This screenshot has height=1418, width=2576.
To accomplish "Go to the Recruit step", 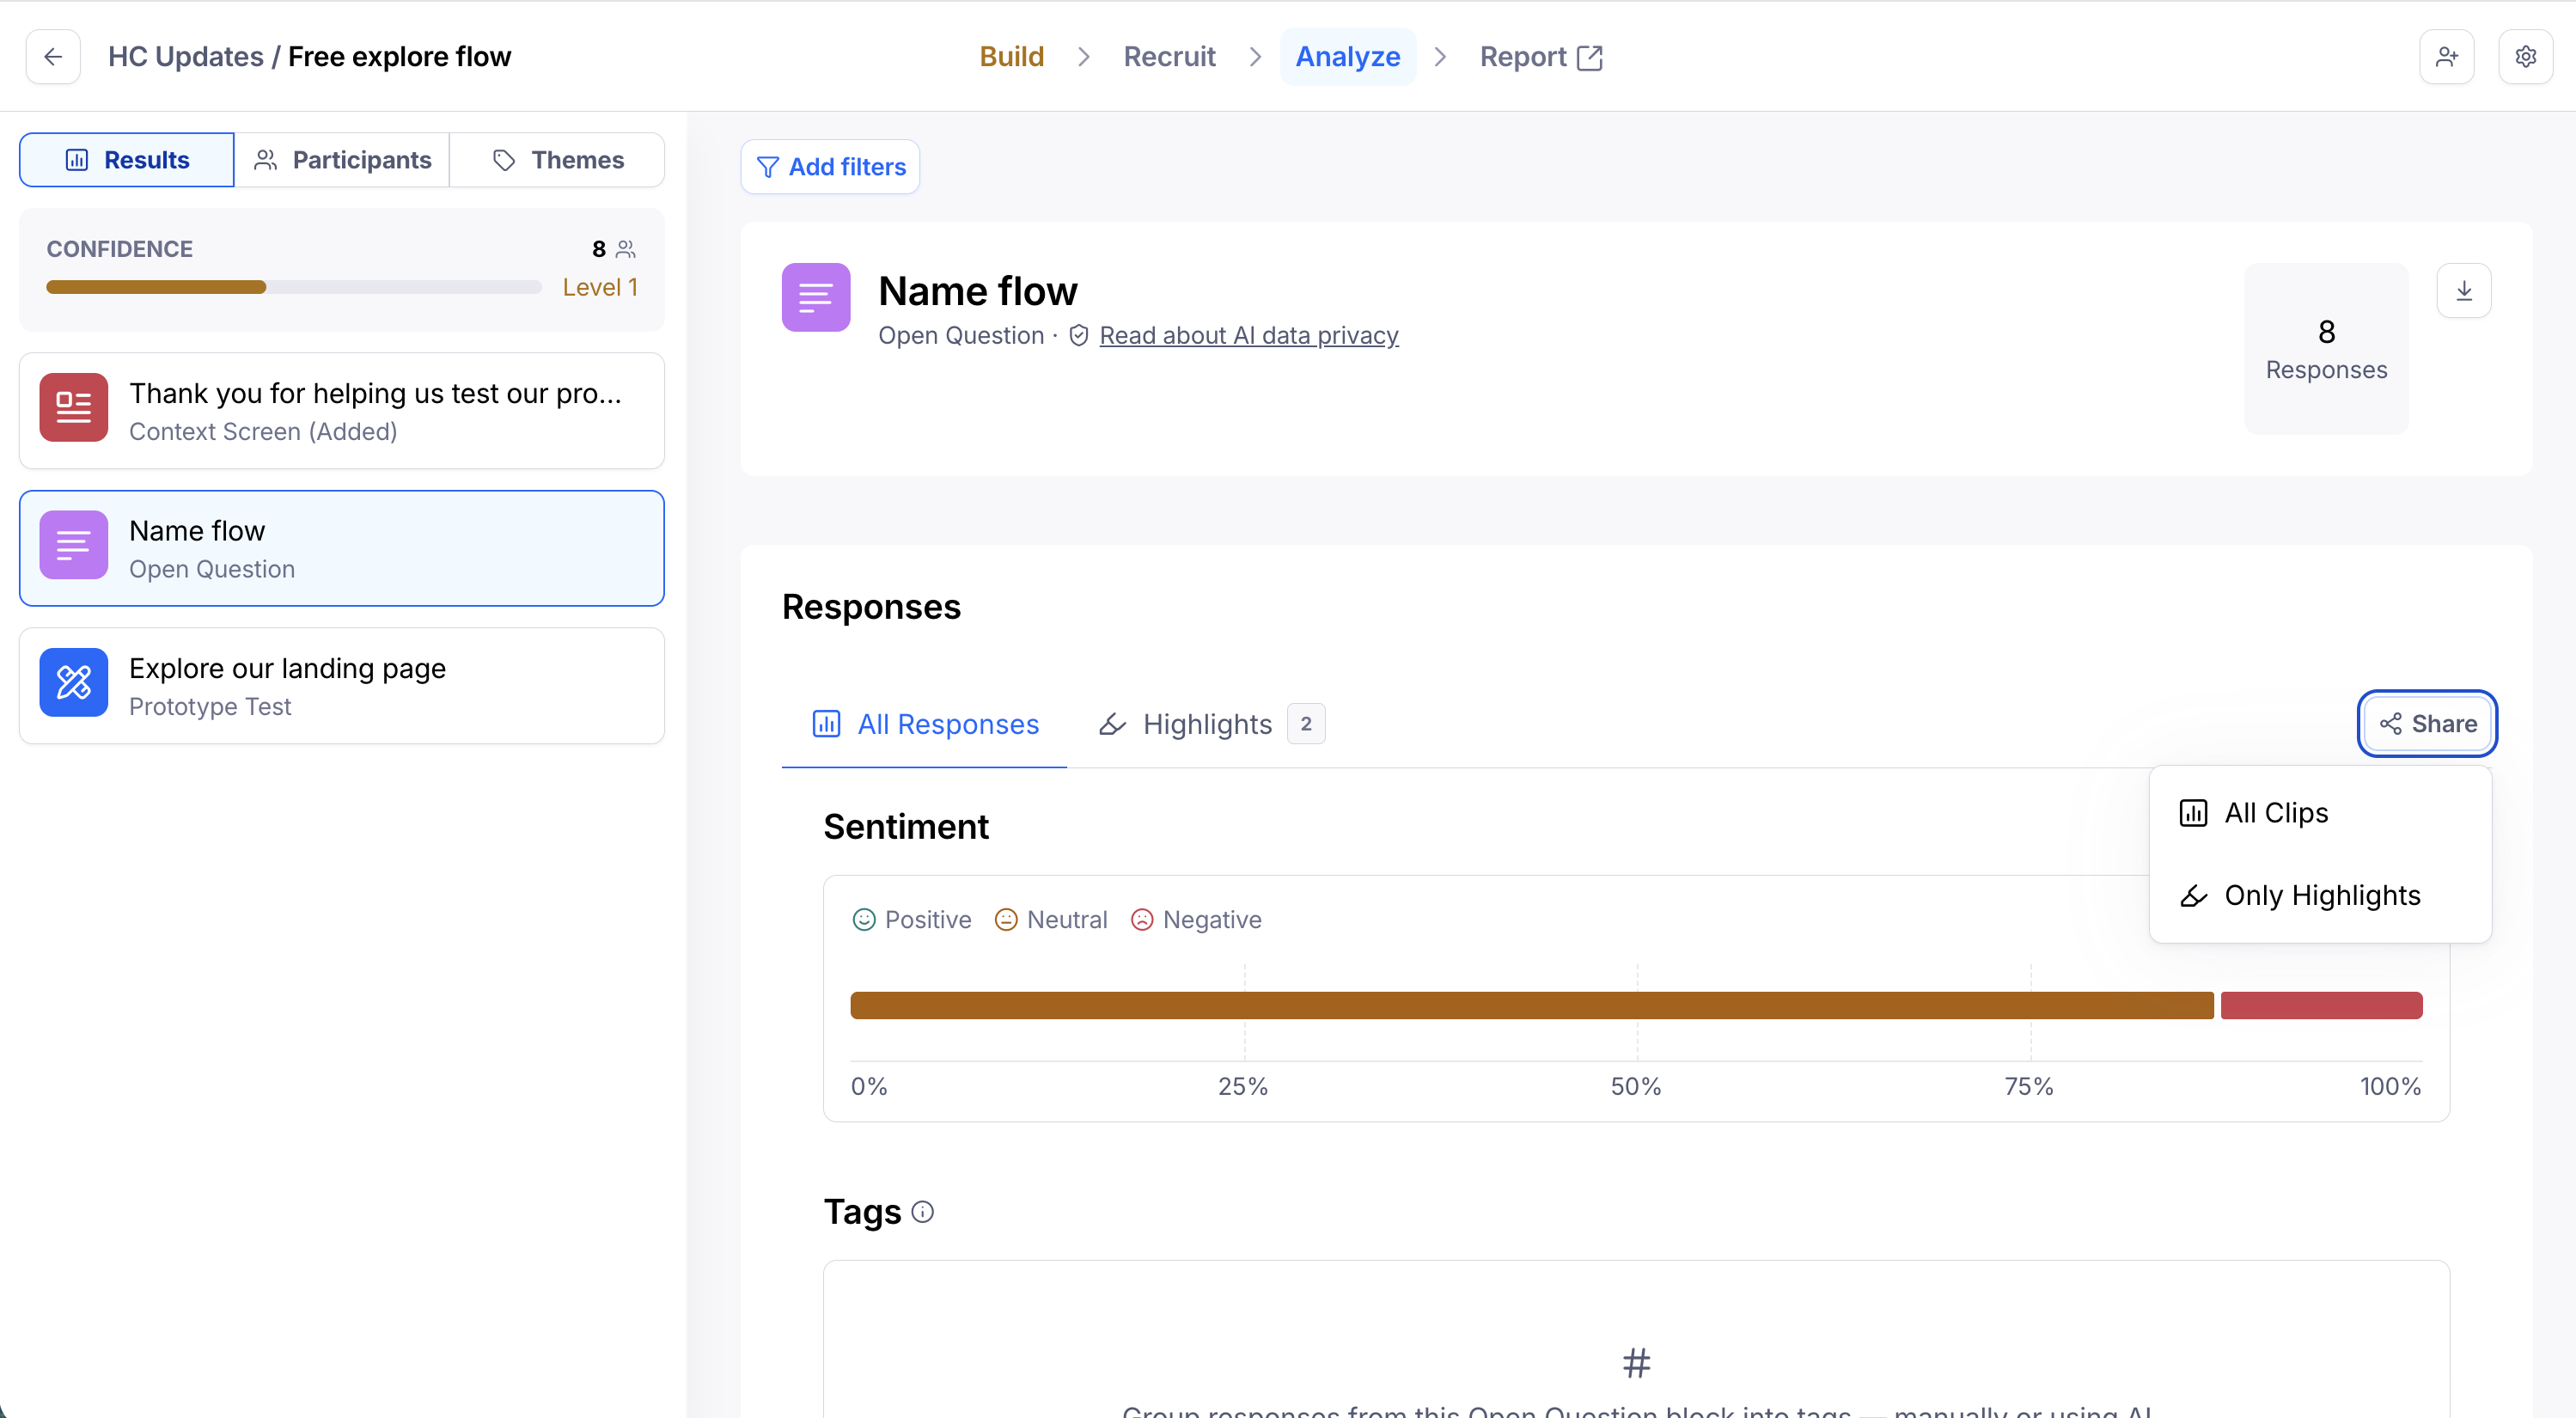I will click(1169, 57).
